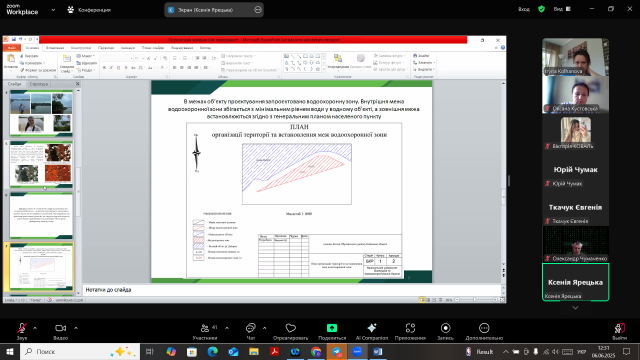640x360 pixels.
Task: Open the Конференции tab at the top
Action: (x=89, y=10)
